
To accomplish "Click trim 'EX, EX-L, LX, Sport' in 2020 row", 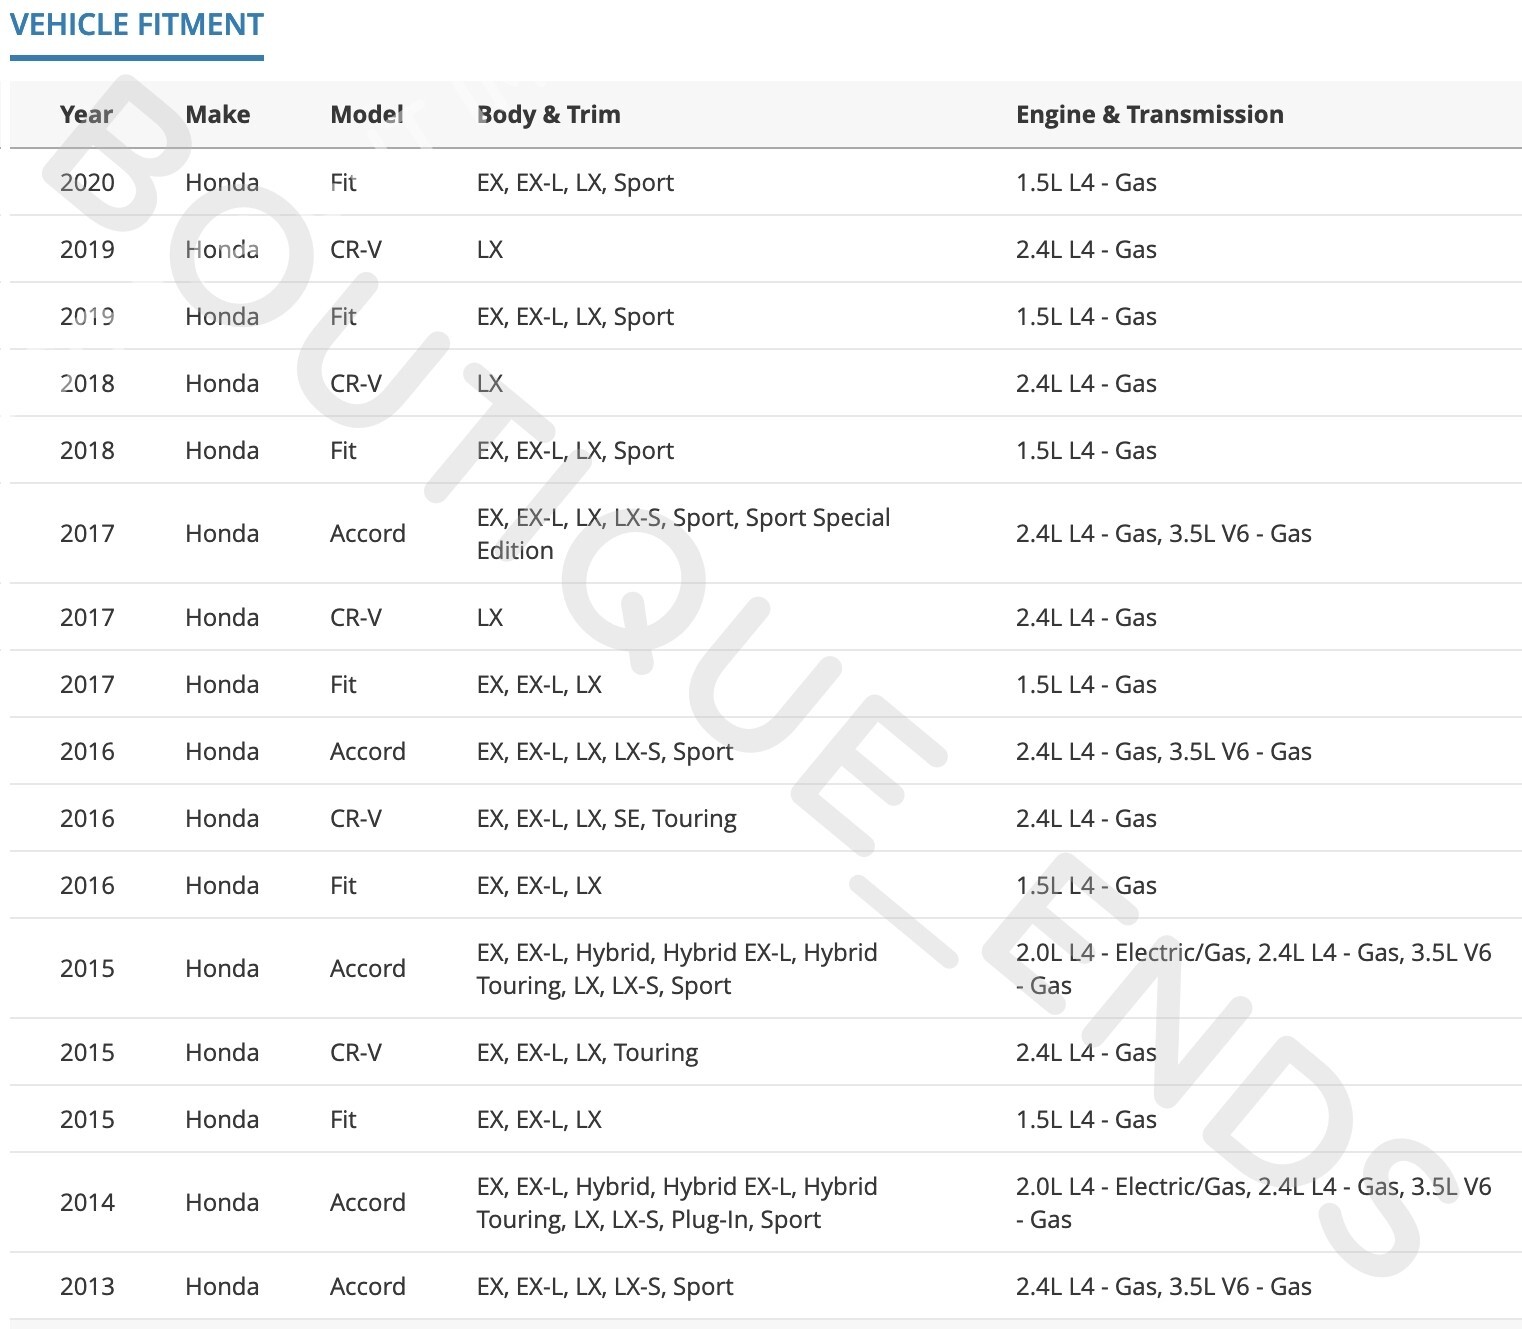I will [575, 183].
